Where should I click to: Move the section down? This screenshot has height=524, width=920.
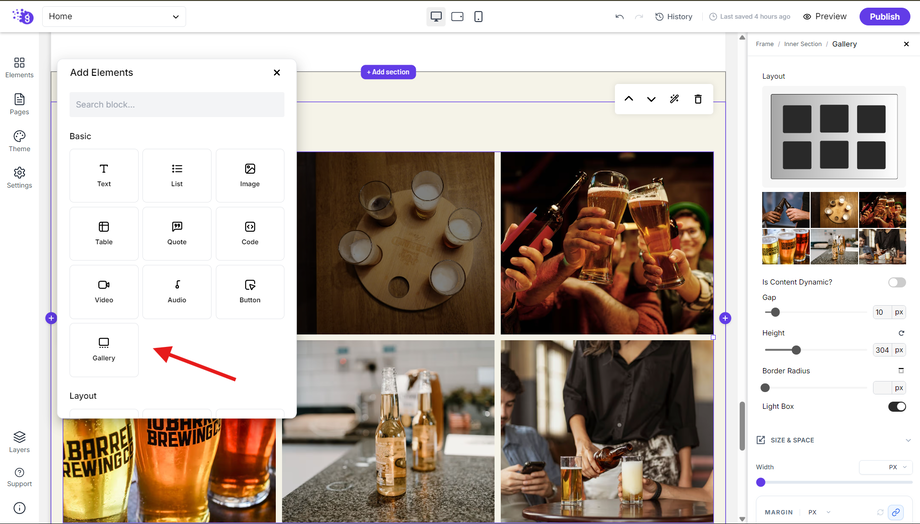pyautogui.click(x=651, y=99)
